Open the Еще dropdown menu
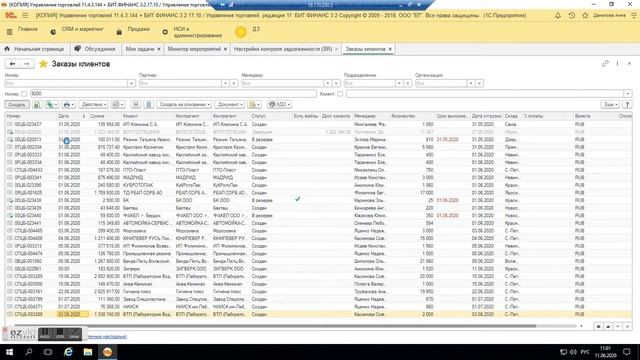 coord(610,104)
